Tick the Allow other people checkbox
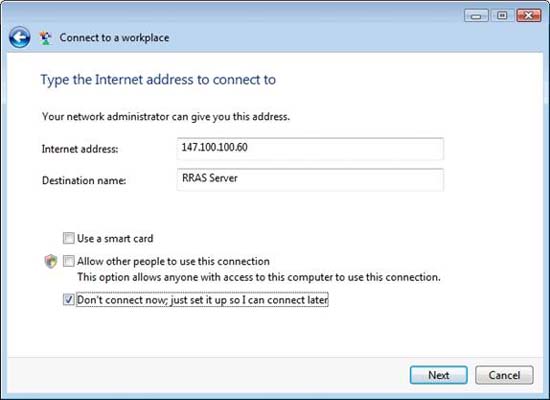The height and width of the screenshot is (400, 550). (68, 261)
